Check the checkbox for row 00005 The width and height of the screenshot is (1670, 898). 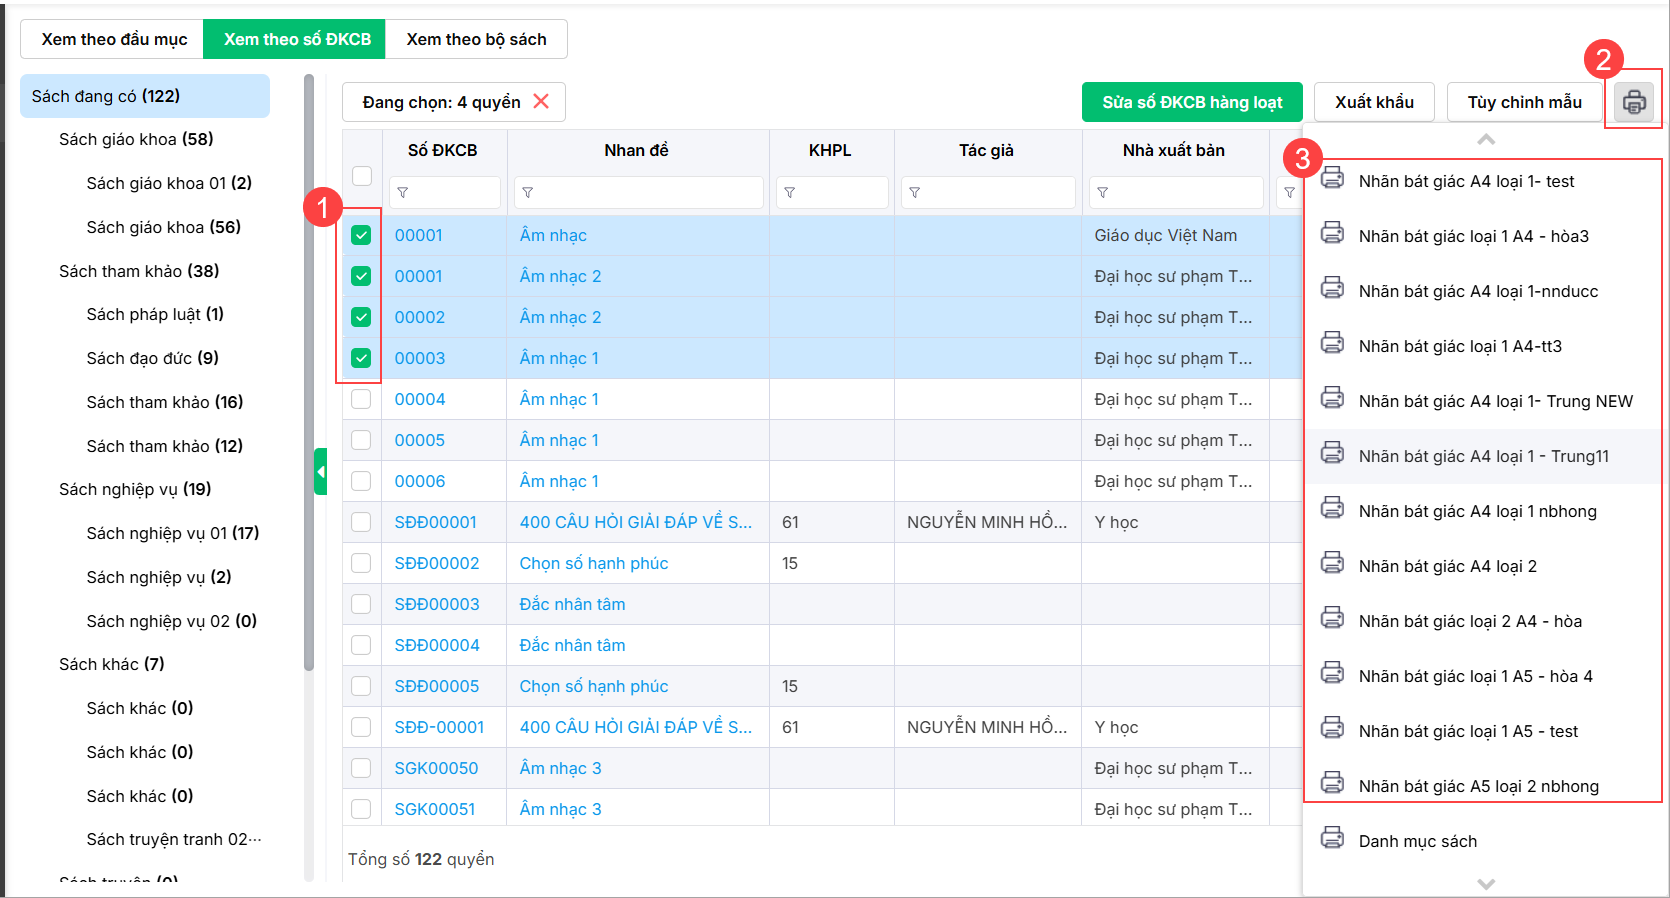click(x=362, y=440)
